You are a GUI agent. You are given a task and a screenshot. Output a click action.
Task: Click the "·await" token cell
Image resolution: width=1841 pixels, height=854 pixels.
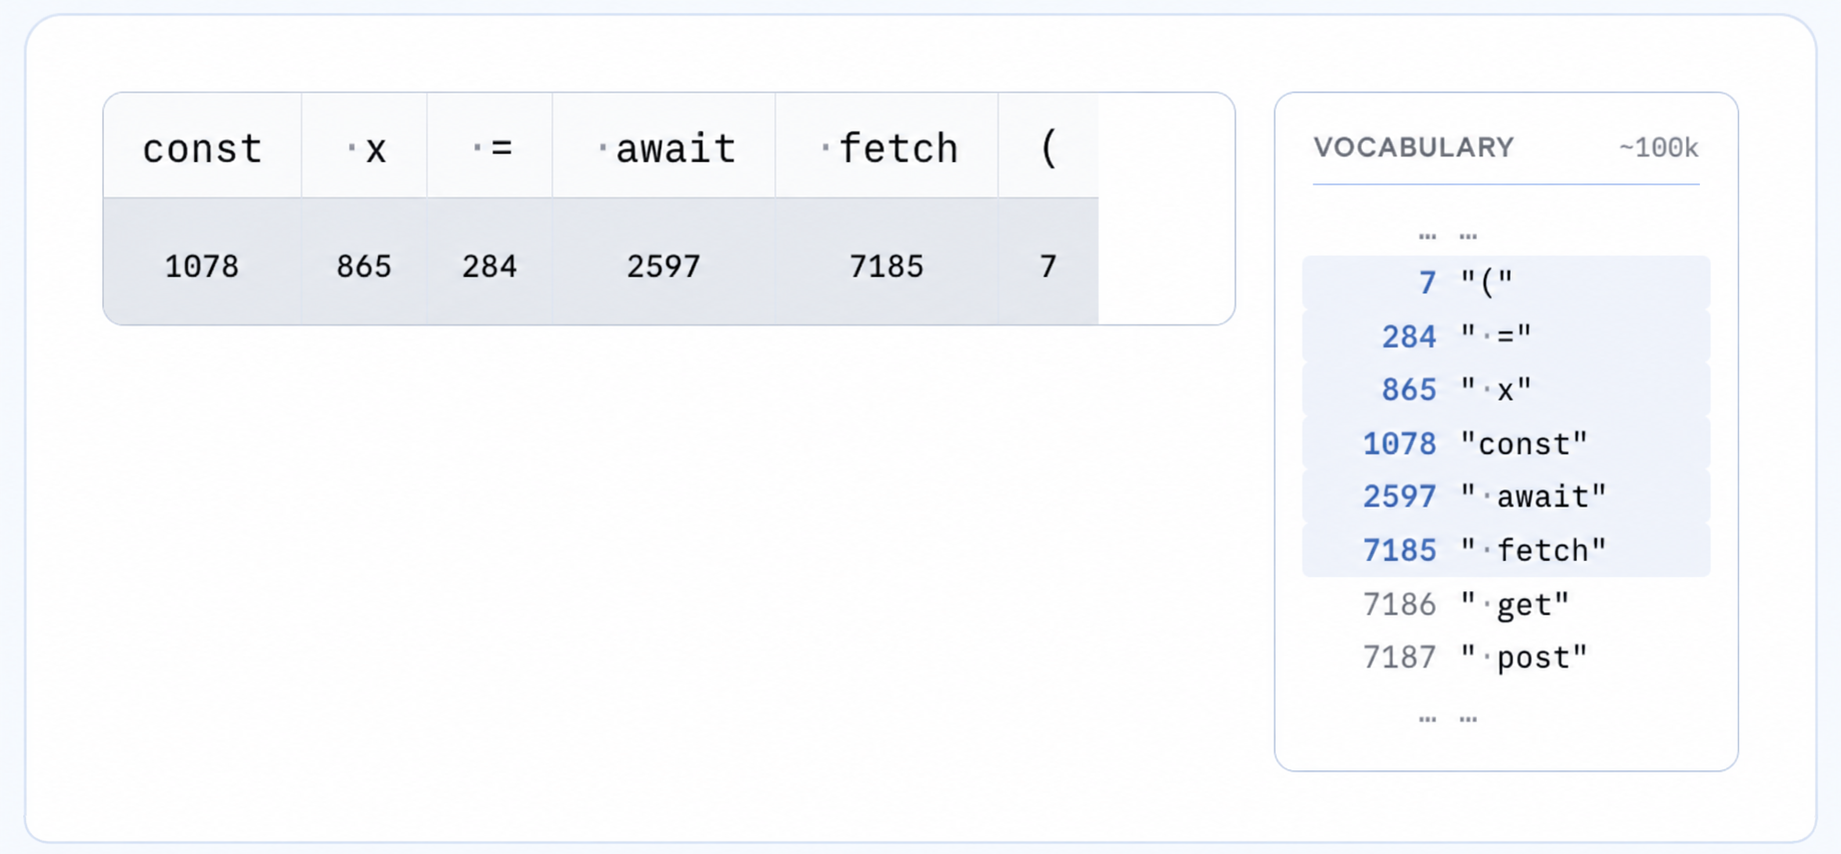pyautogui.click(x=664, y=146)
